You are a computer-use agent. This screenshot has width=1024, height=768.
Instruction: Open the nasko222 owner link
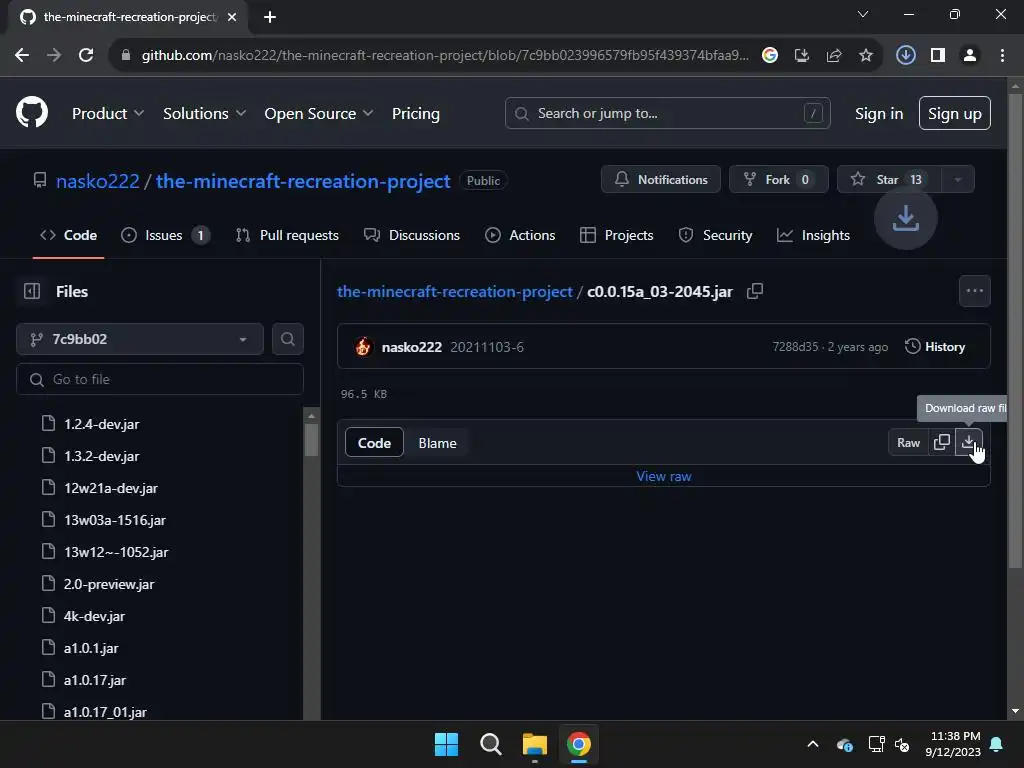click(x=97, y=181)
